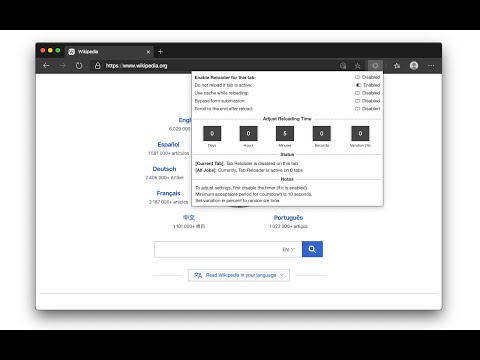Open the browser three-dot settings menu
This screenshot has height=360, width=480.
(x=431, y=66)
